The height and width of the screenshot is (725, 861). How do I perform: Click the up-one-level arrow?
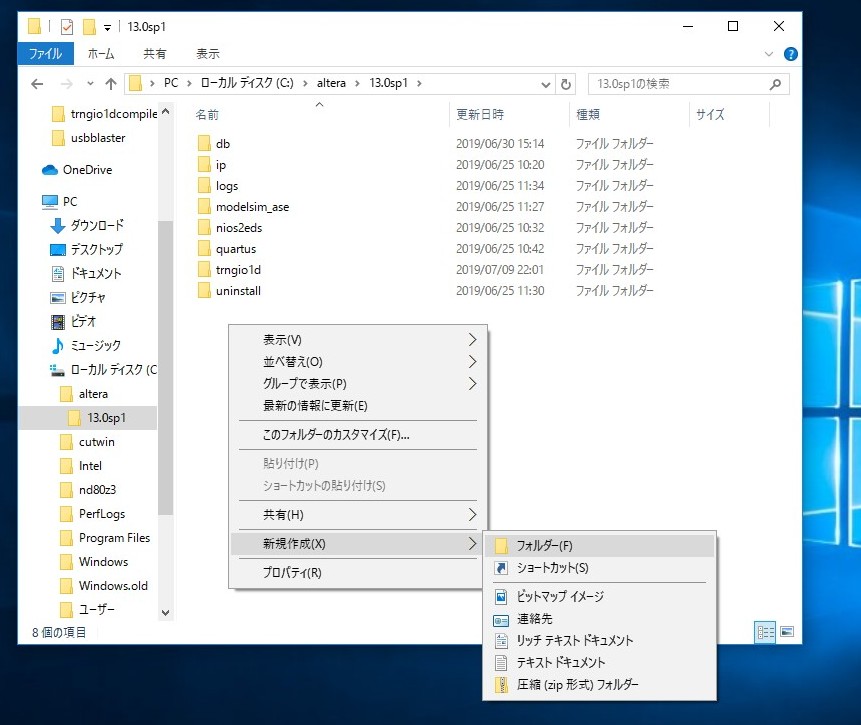click(111, 84)
